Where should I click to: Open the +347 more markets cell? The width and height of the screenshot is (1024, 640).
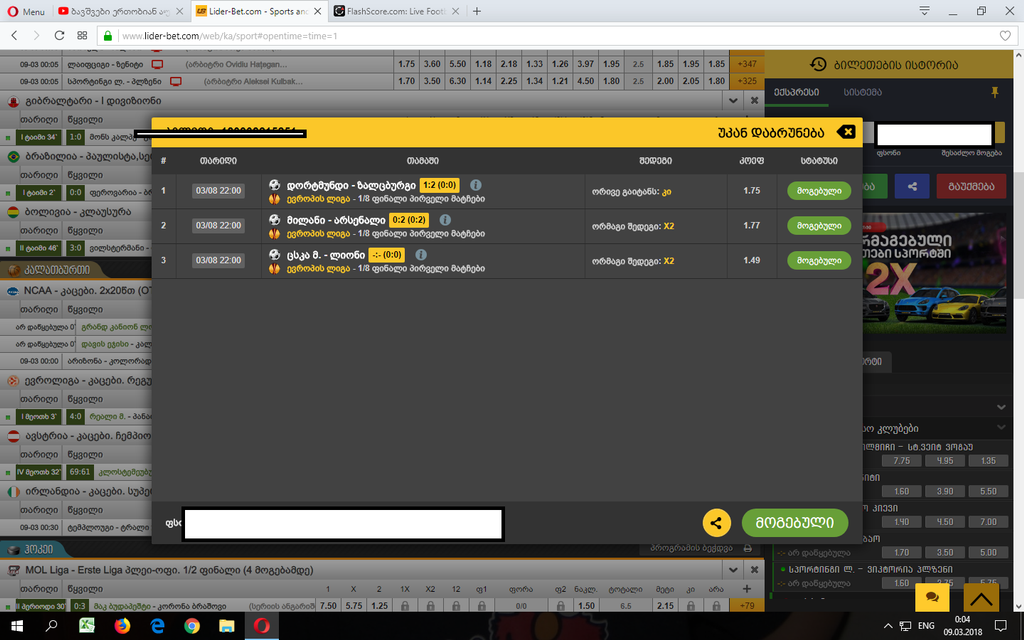746,64
